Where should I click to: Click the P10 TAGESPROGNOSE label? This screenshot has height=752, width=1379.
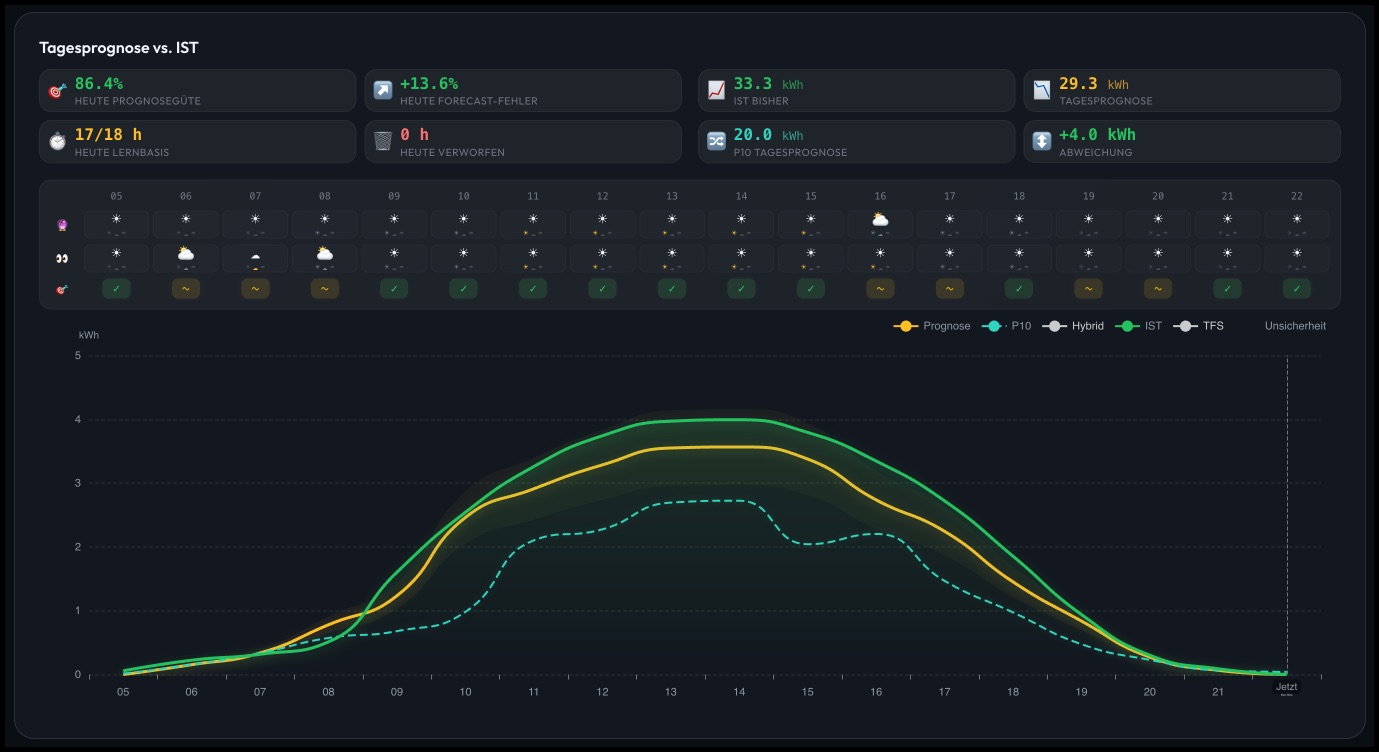(790, 152)
